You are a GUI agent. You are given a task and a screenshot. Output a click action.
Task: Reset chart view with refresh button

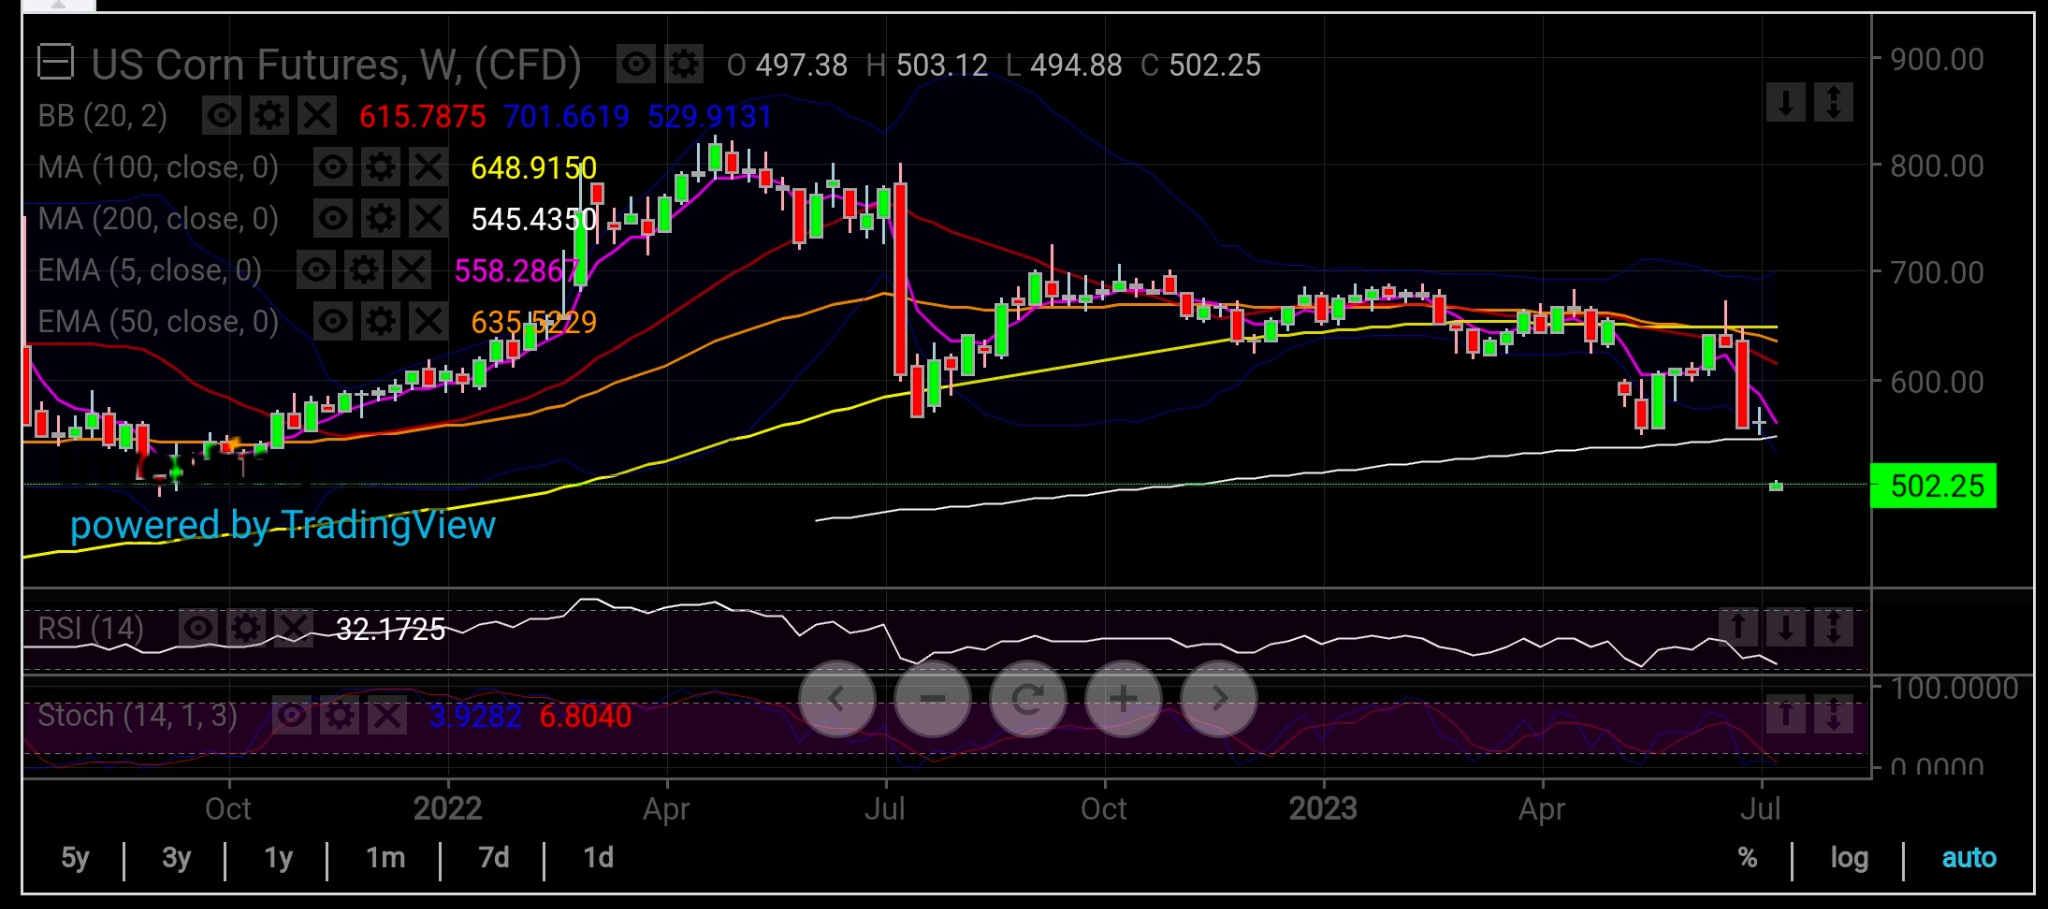pos(1027,699)
